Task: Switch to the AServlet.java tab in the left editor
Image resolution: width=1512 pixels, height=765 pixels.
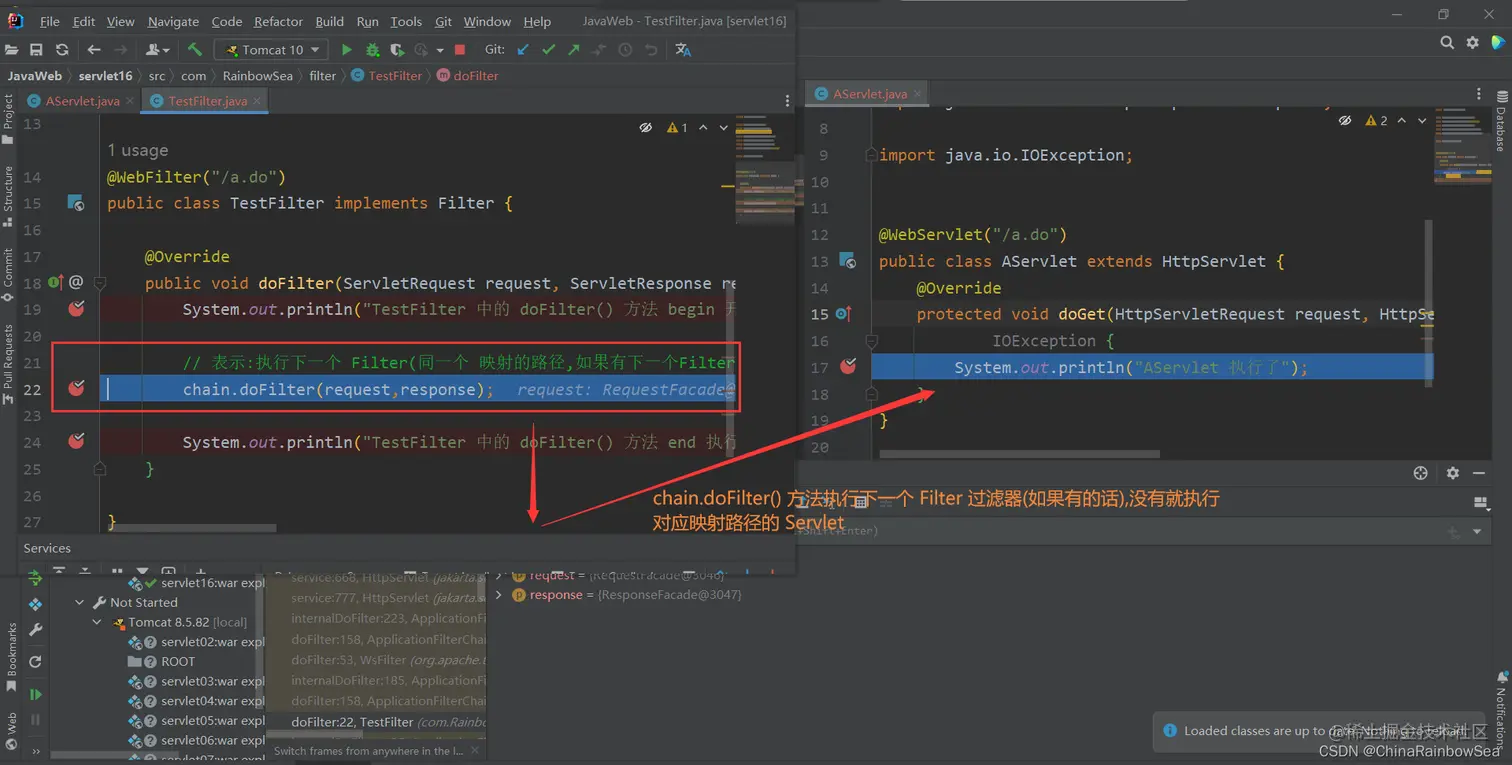Action: pyautogui.click(x=80, y=101)
